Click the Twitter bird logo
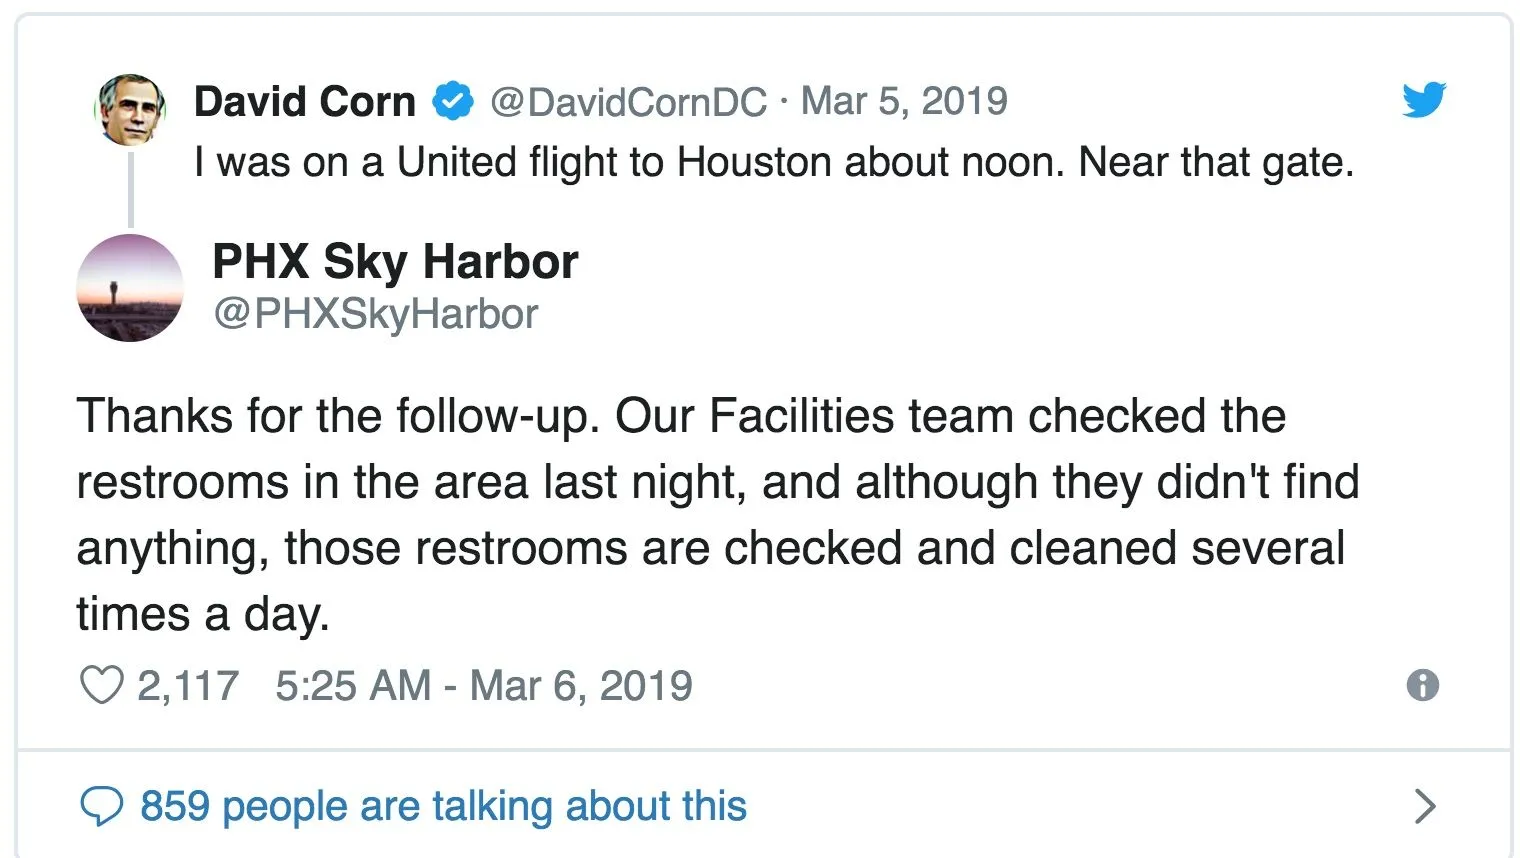 (x=1423, y=100)
